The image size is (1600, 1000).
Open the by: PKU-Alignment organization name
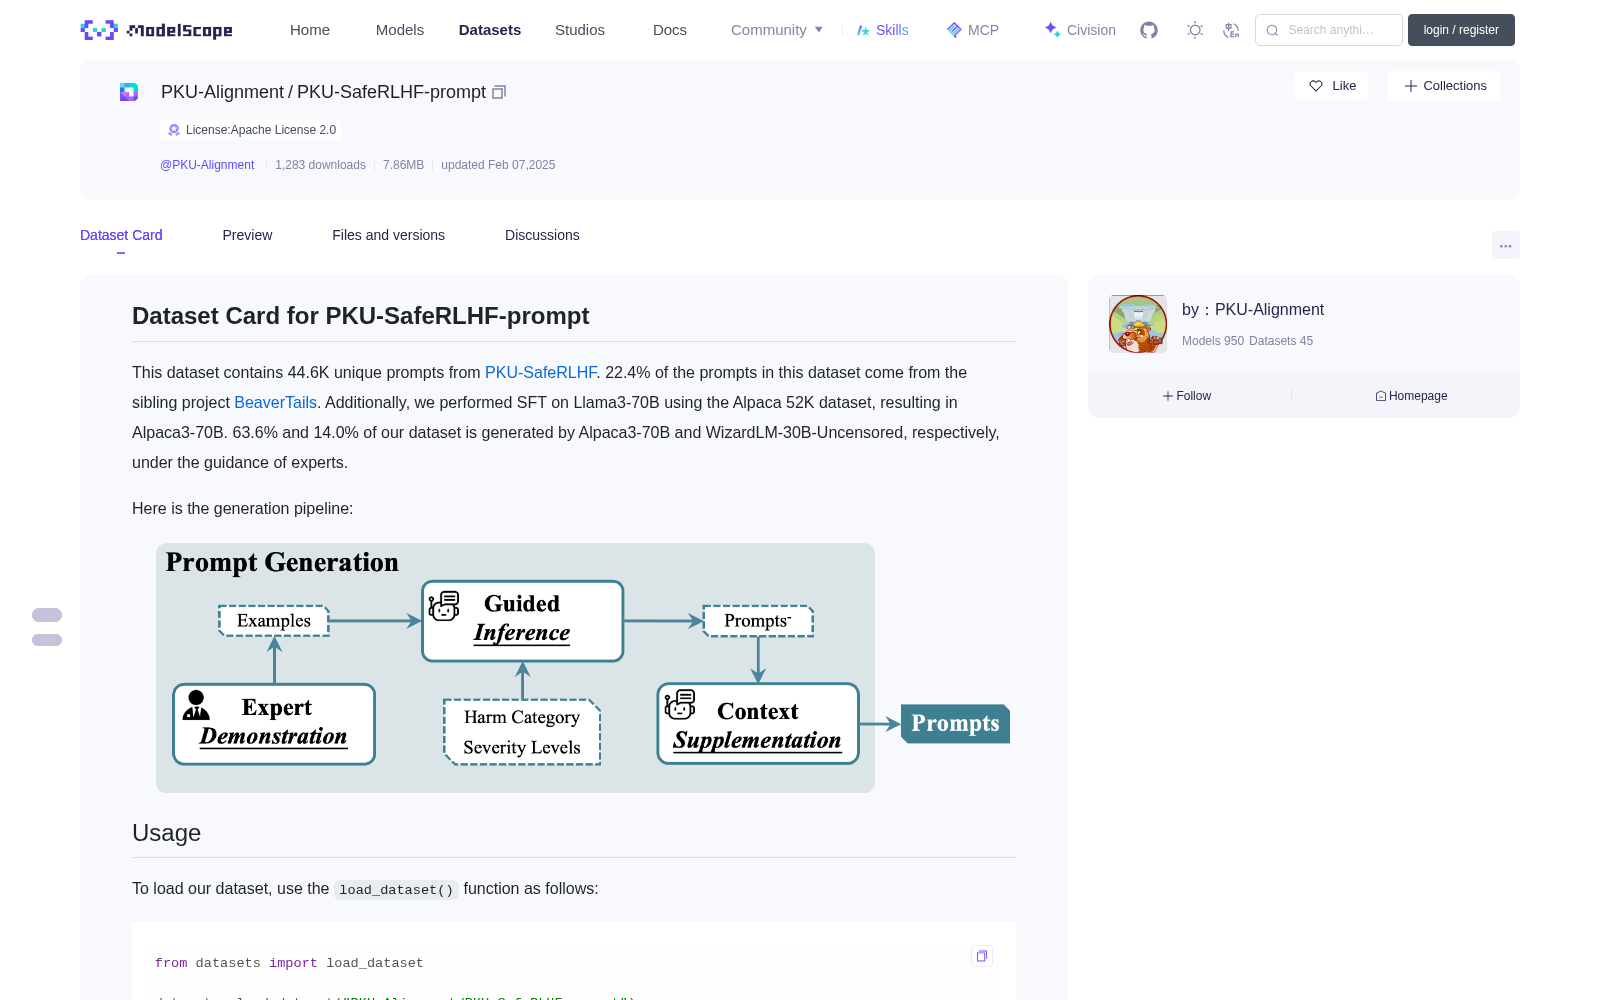pos(1253,310)
